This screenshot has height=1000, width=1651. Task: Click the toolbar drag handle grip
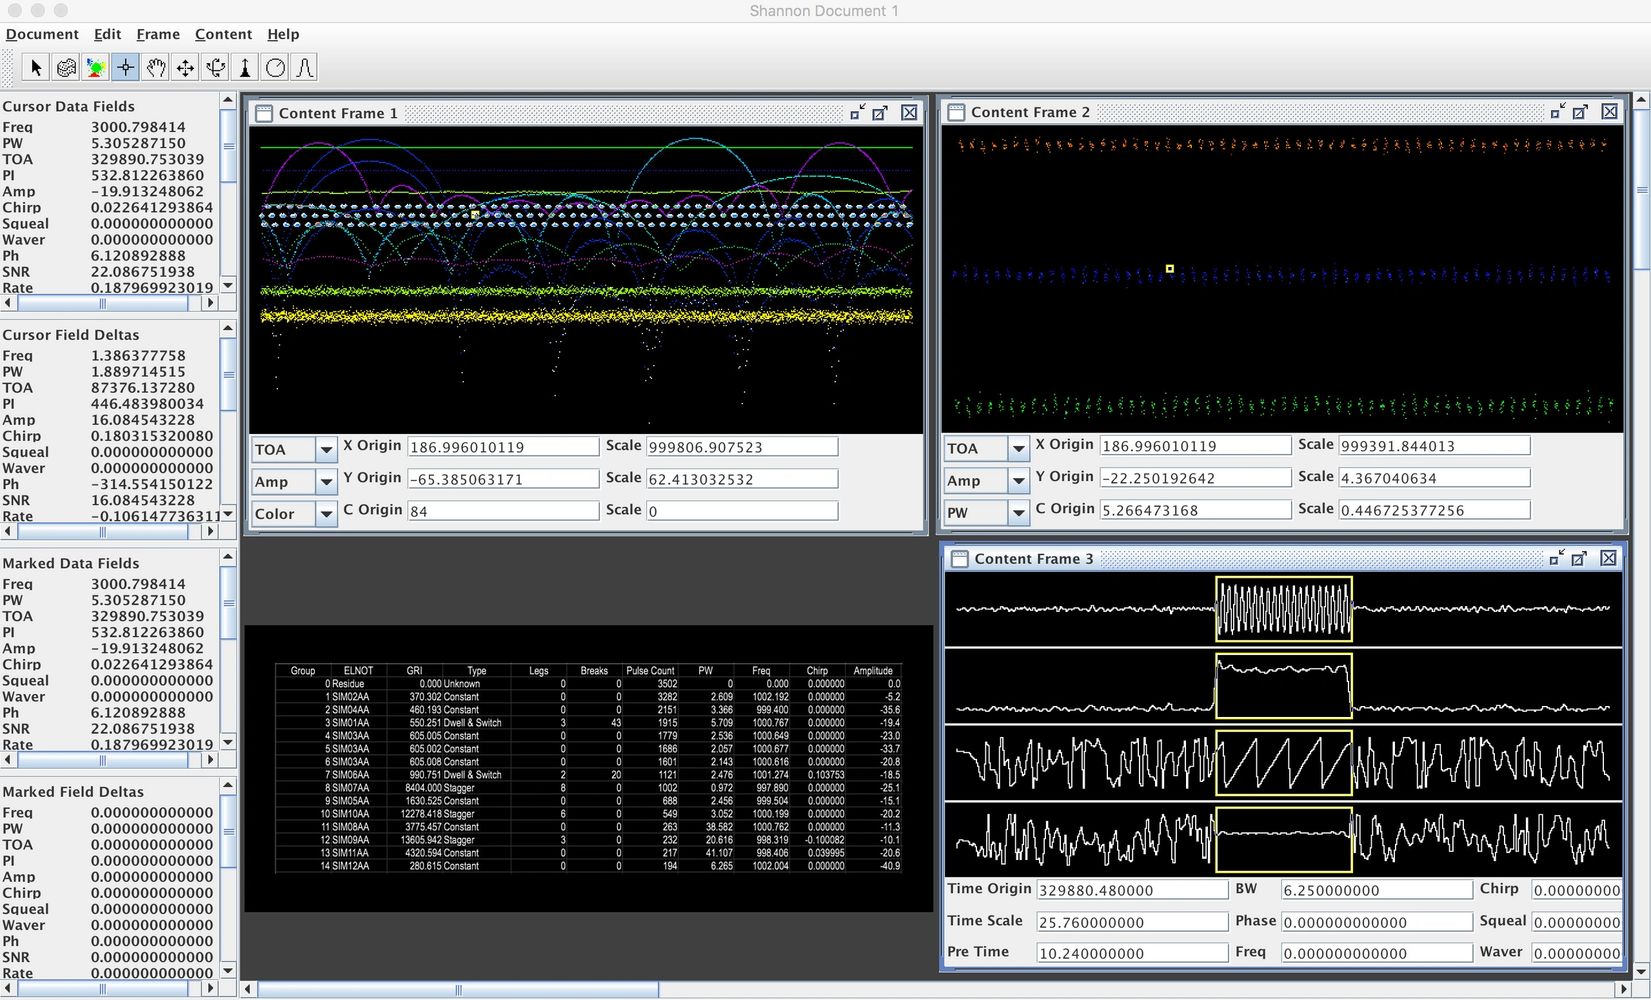tap(9, 68)
